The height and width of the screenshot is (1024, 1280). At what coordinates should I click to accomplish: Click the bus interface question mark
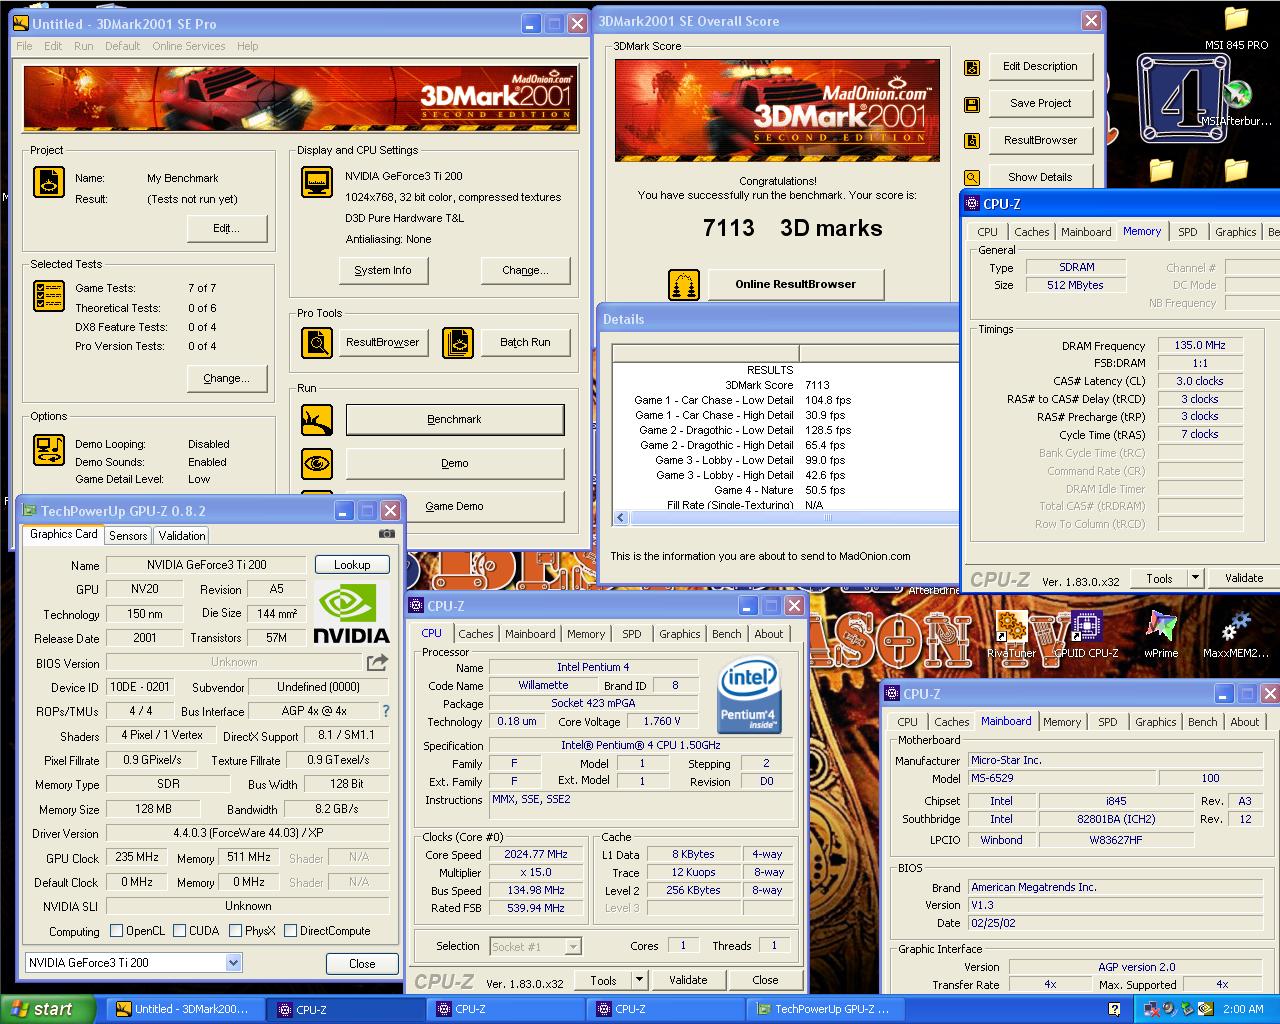tap(386, 711)
